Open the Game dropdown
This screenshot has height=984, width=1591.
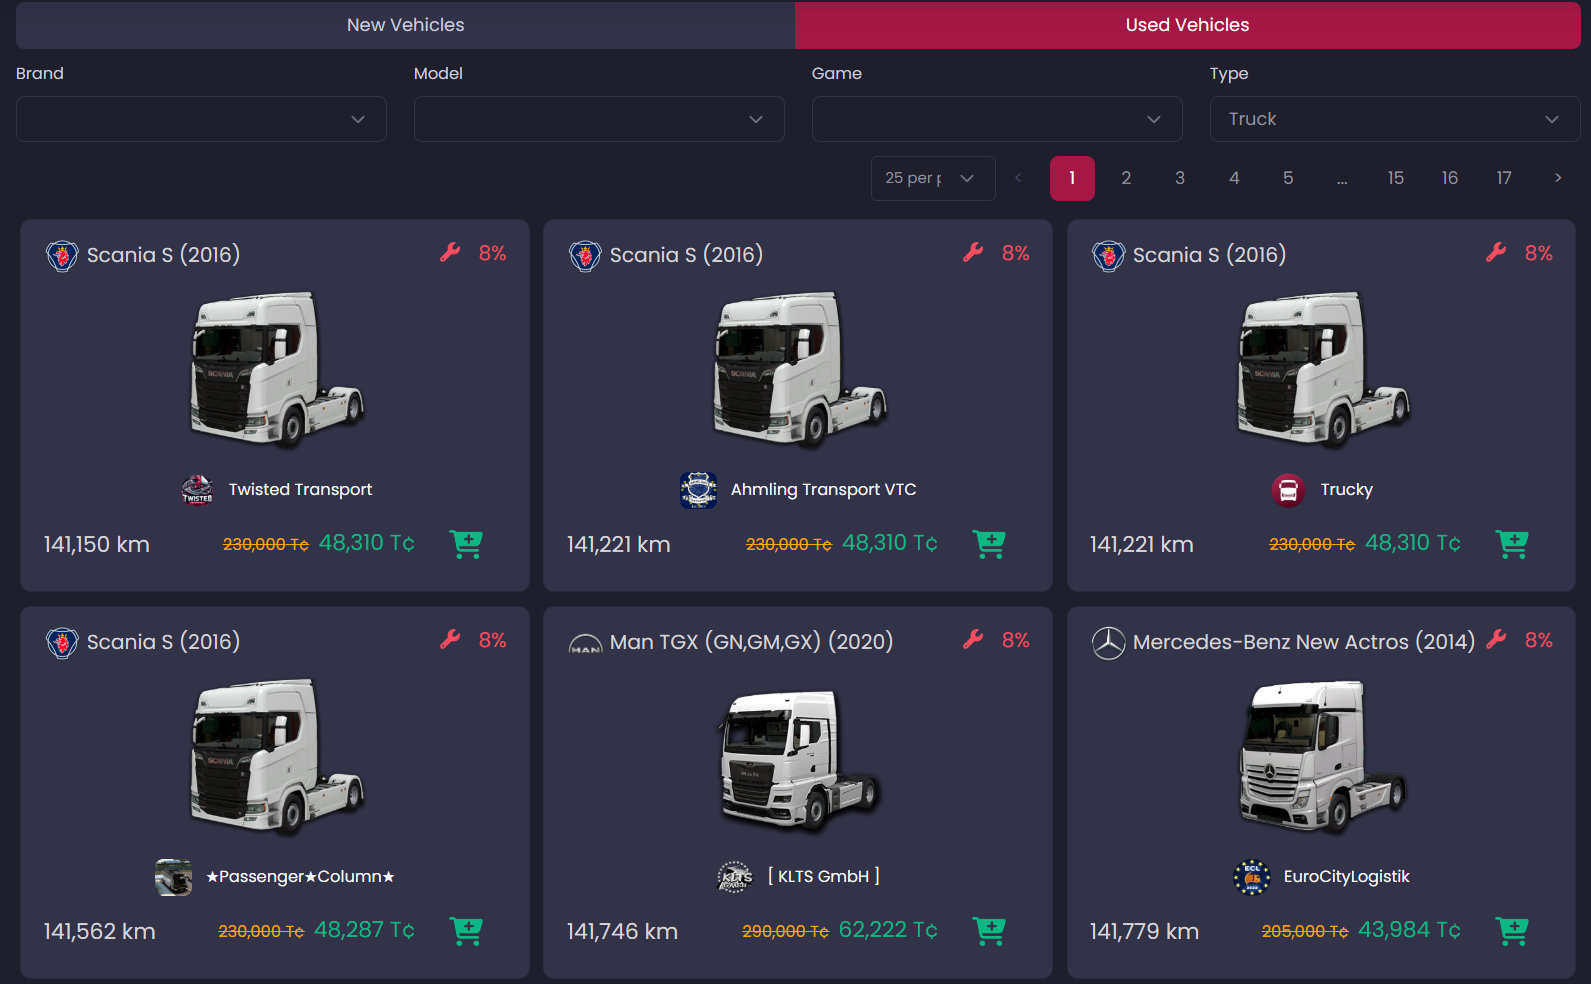(x=997, y=119)
